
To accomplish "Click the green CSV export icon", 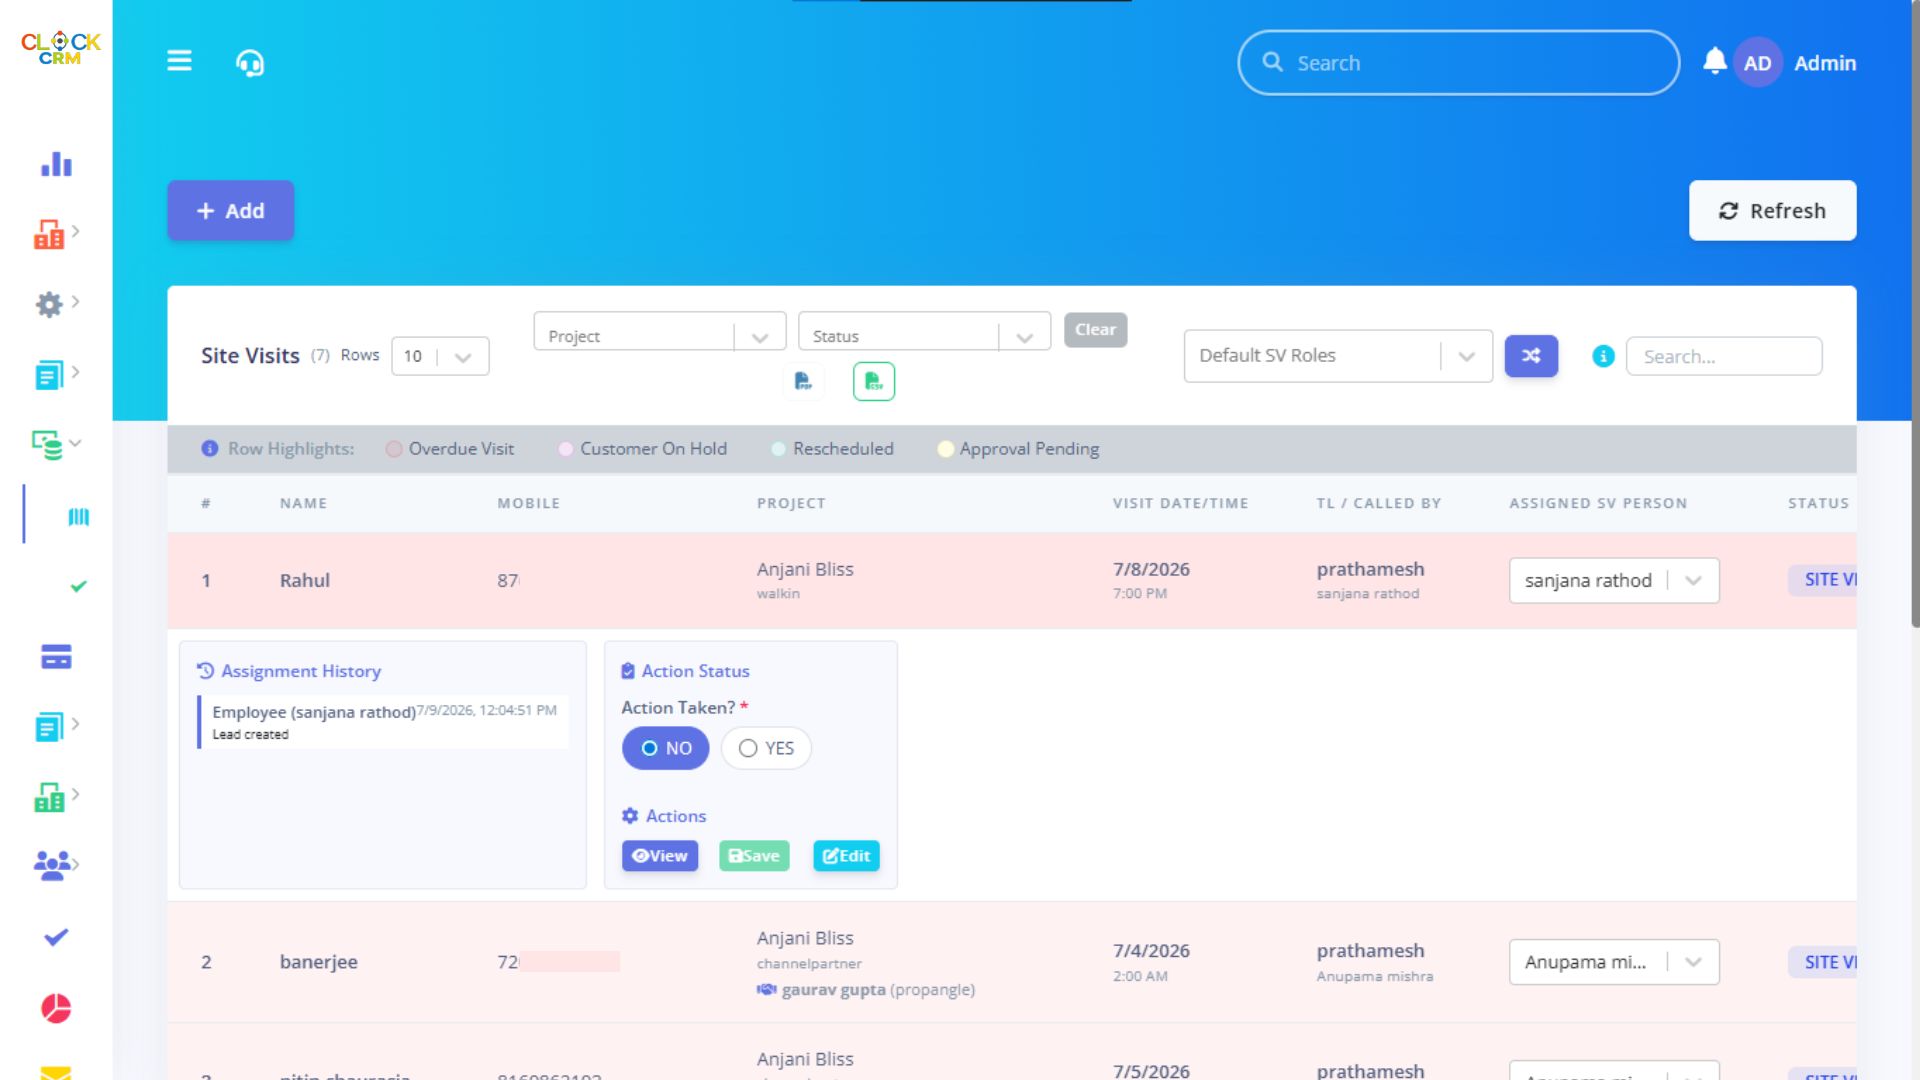I will (874, 381).
